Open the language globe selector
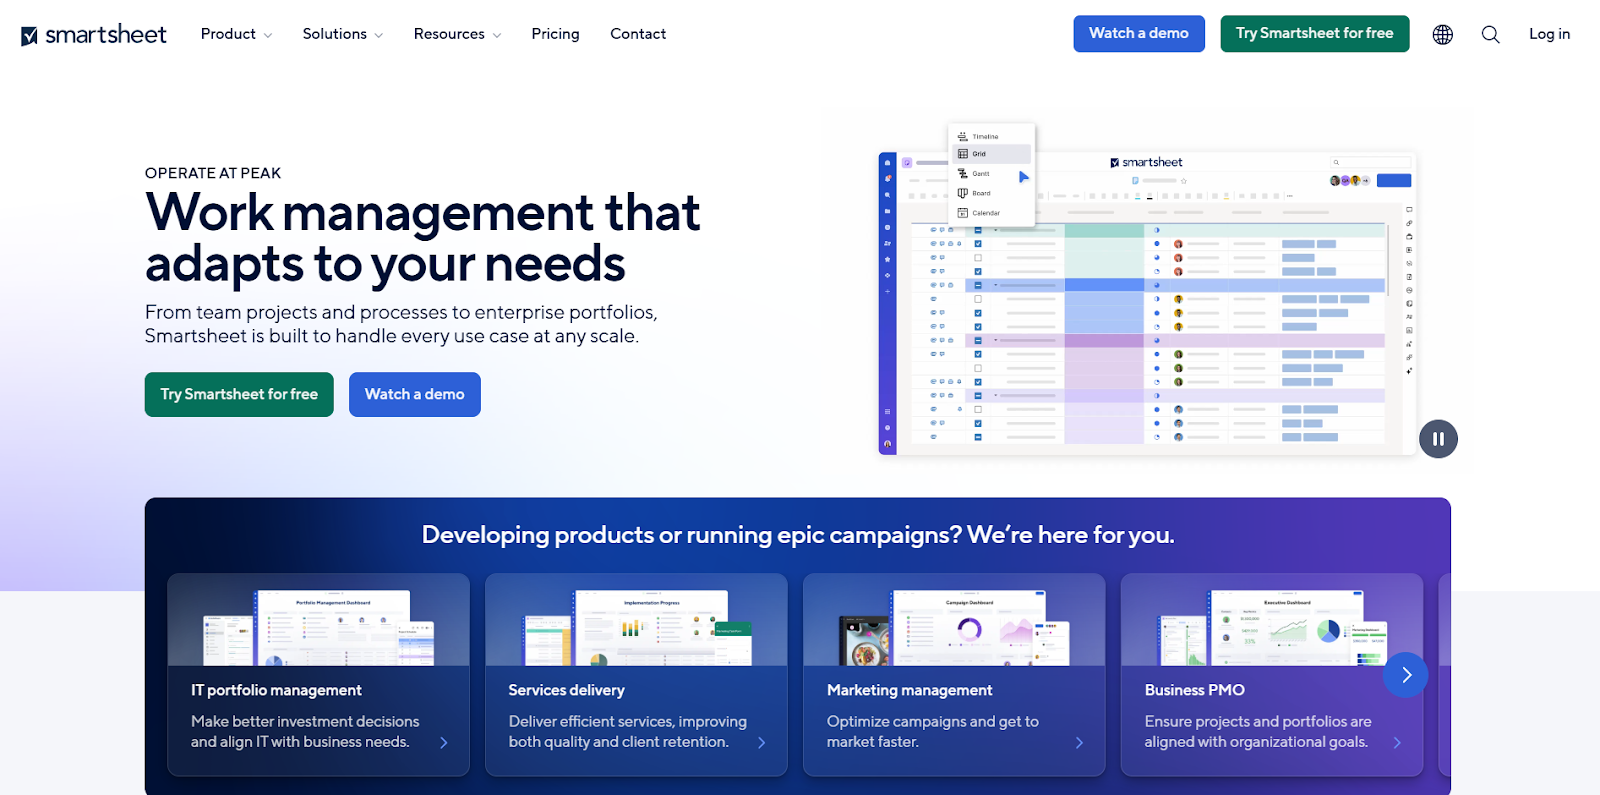The width and height of the screenshot is (1600, 795). pyautogui.click(x=1442, y=34)
